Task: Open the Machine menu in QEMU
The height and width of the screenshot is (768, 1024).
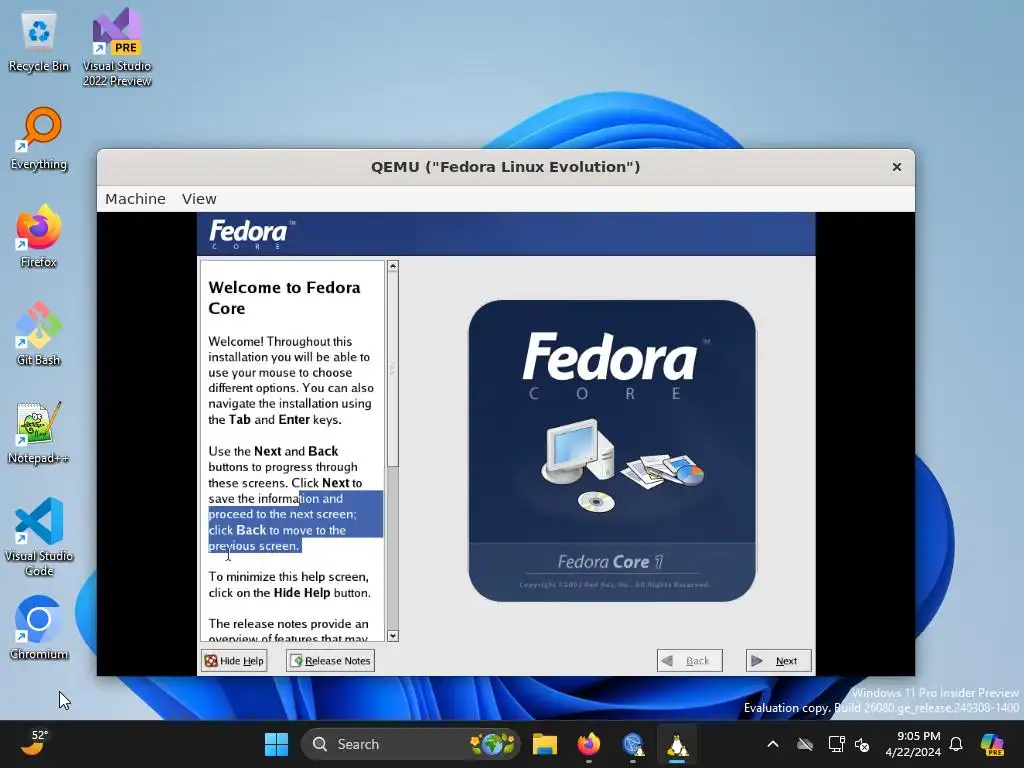Action: click(135, 199)
